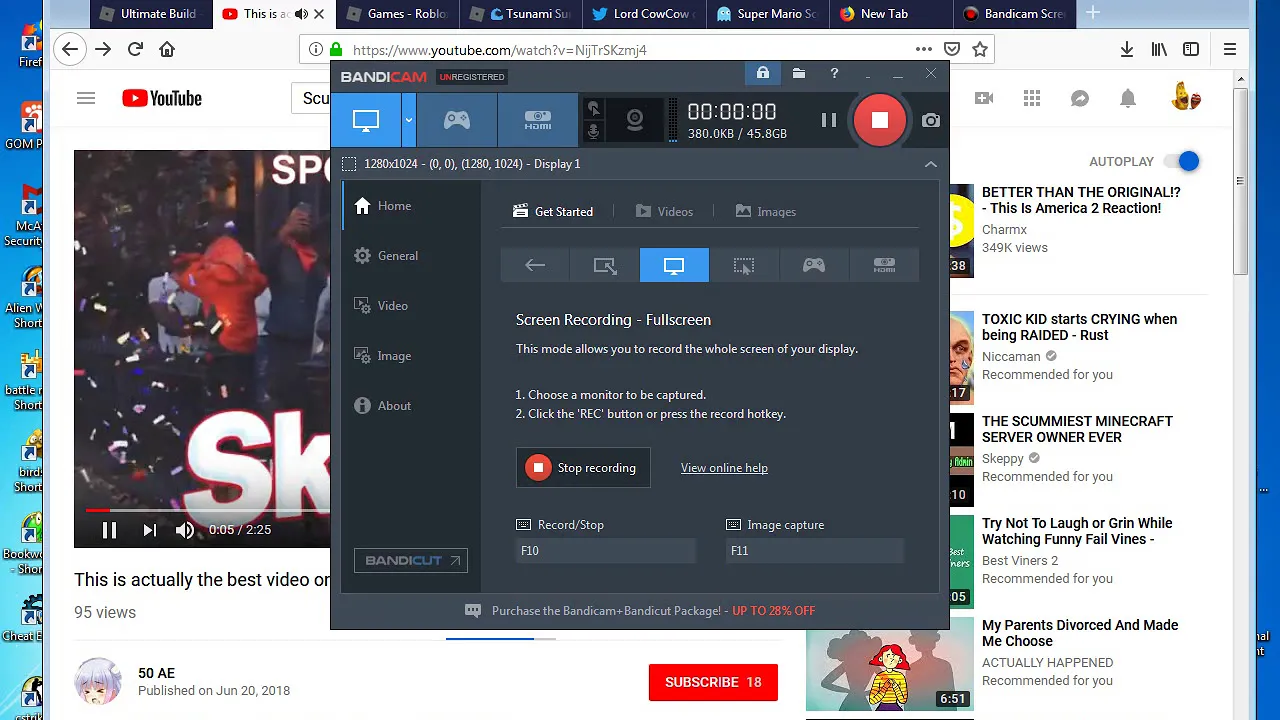Switch to Get Started tab

click(x=553, y=212)
